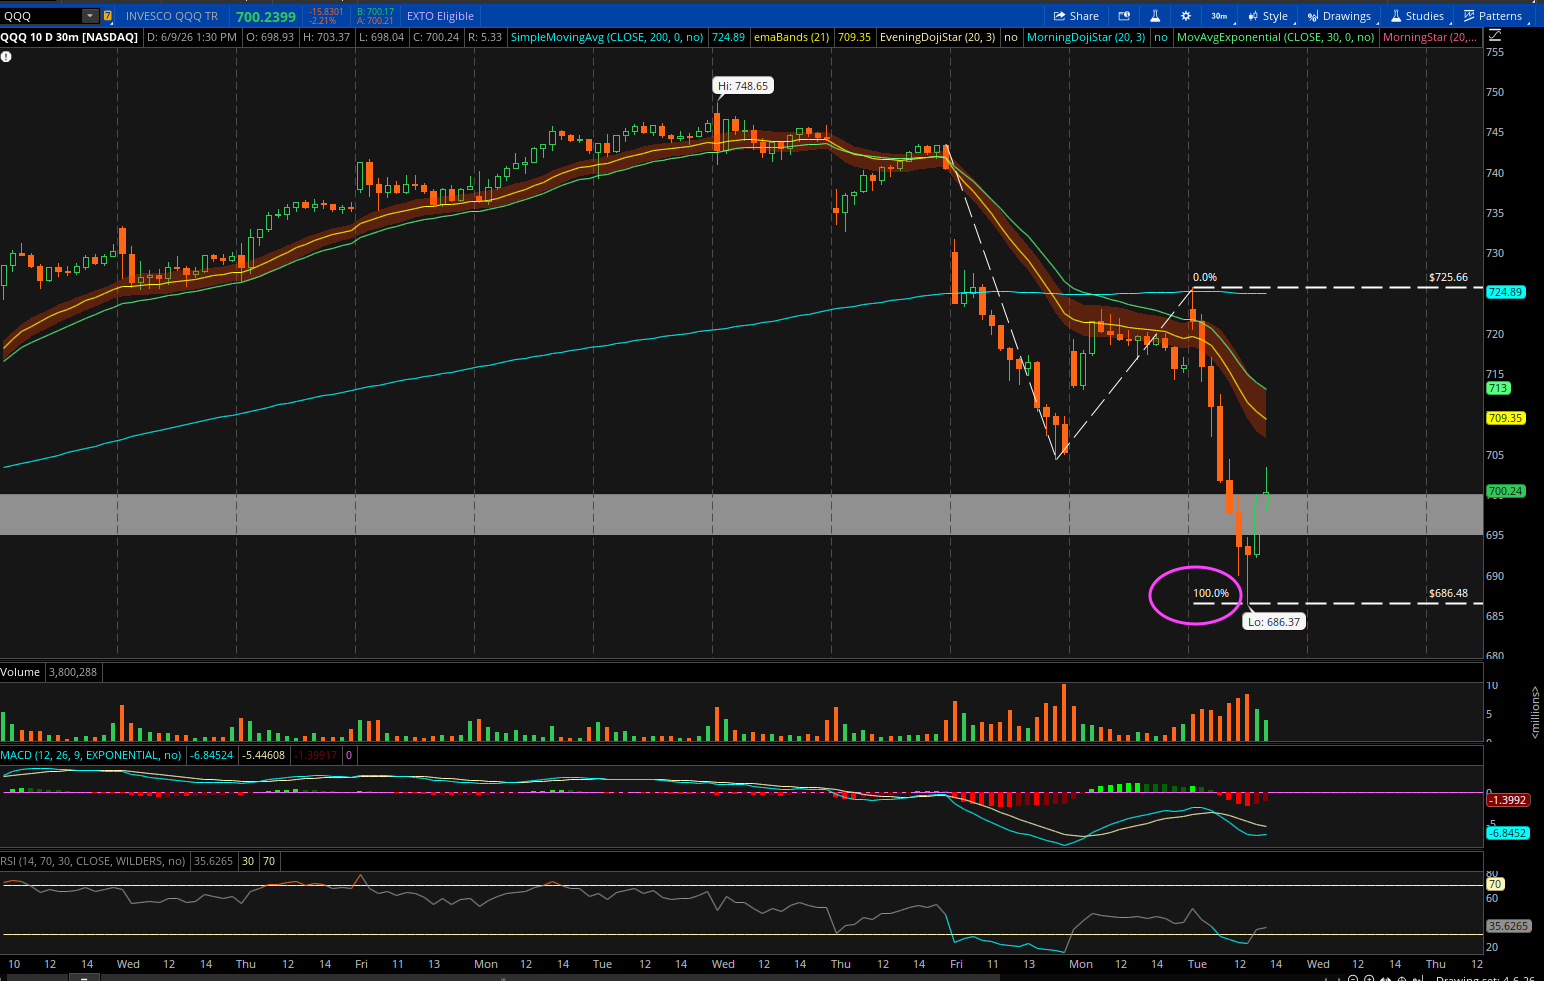Click the chart icon right of Share

coord(1124,16)
